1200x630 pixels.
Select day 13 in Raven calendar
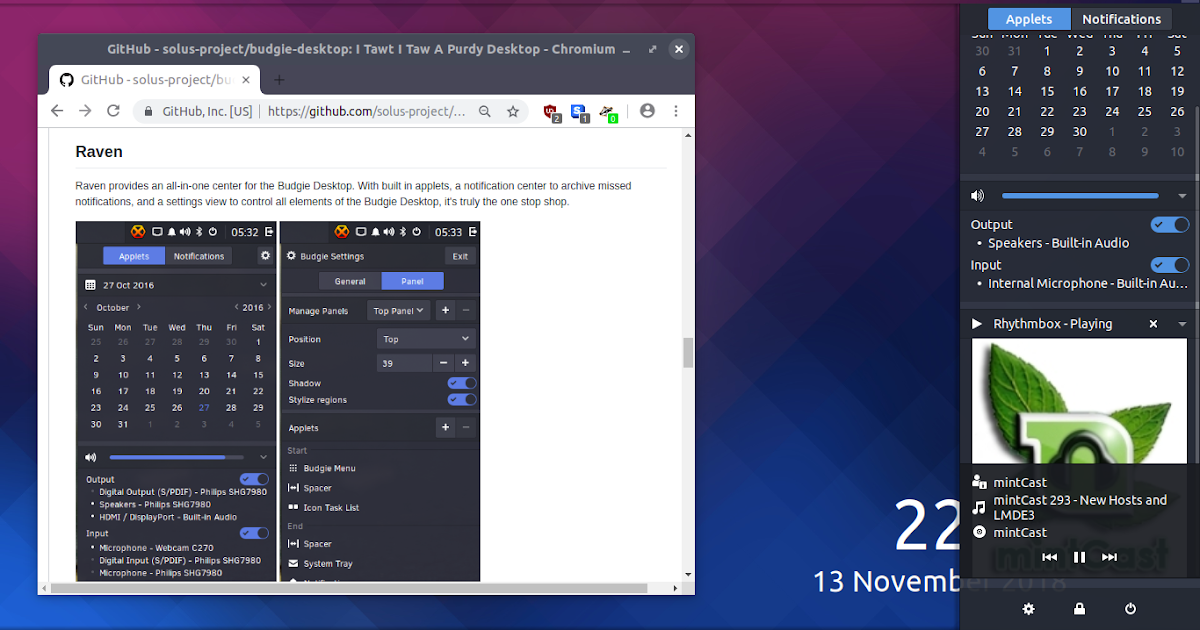[x=982, y=91]
